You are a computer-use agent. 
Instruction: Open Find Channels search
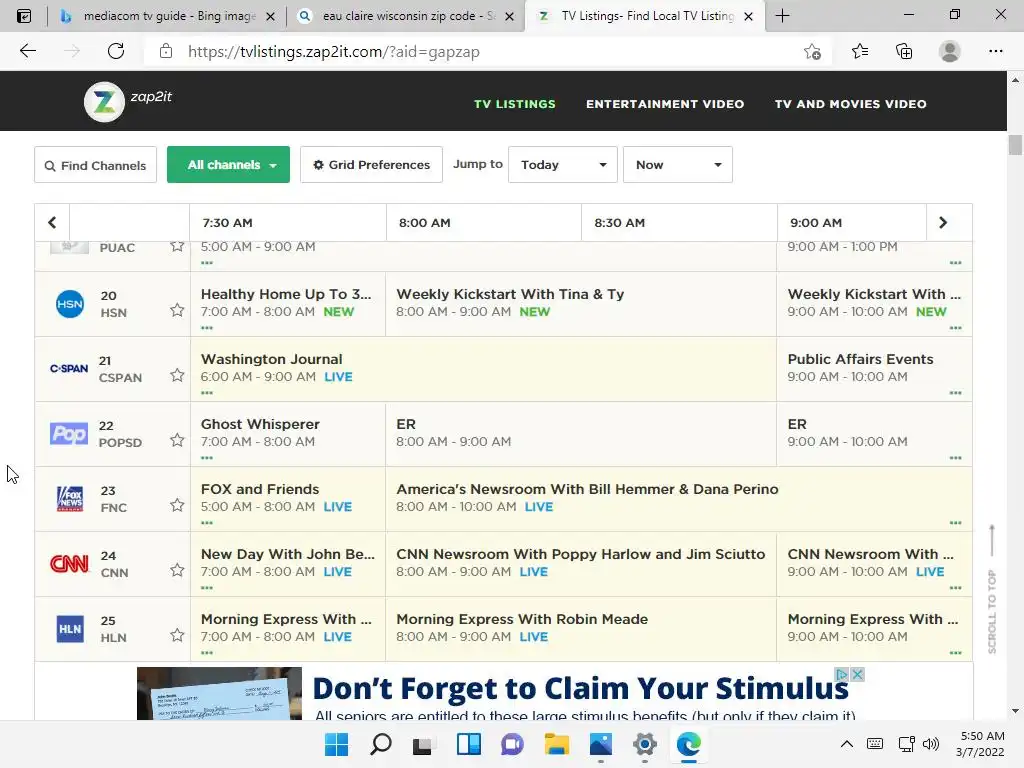point(95,165)
